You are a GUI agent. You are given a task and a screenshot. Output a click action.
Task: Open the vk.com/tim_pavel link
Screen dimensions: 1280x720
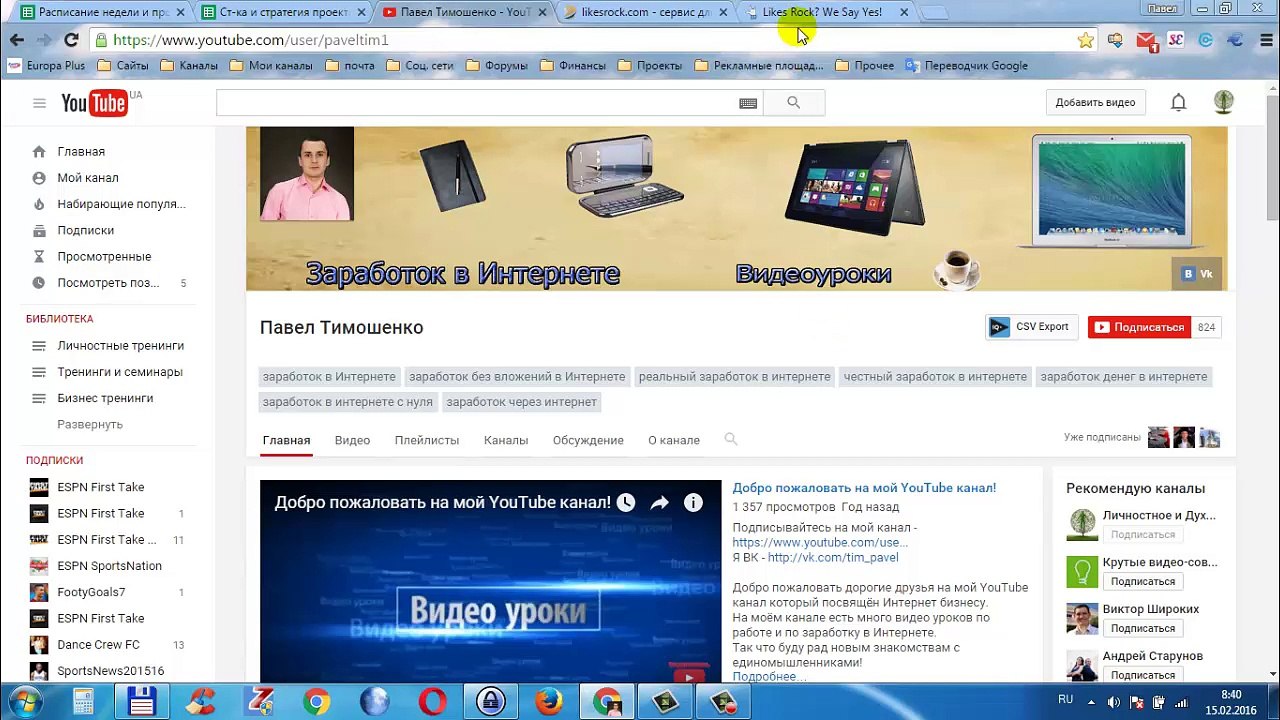pyautogui.click(x=833, y=558)
